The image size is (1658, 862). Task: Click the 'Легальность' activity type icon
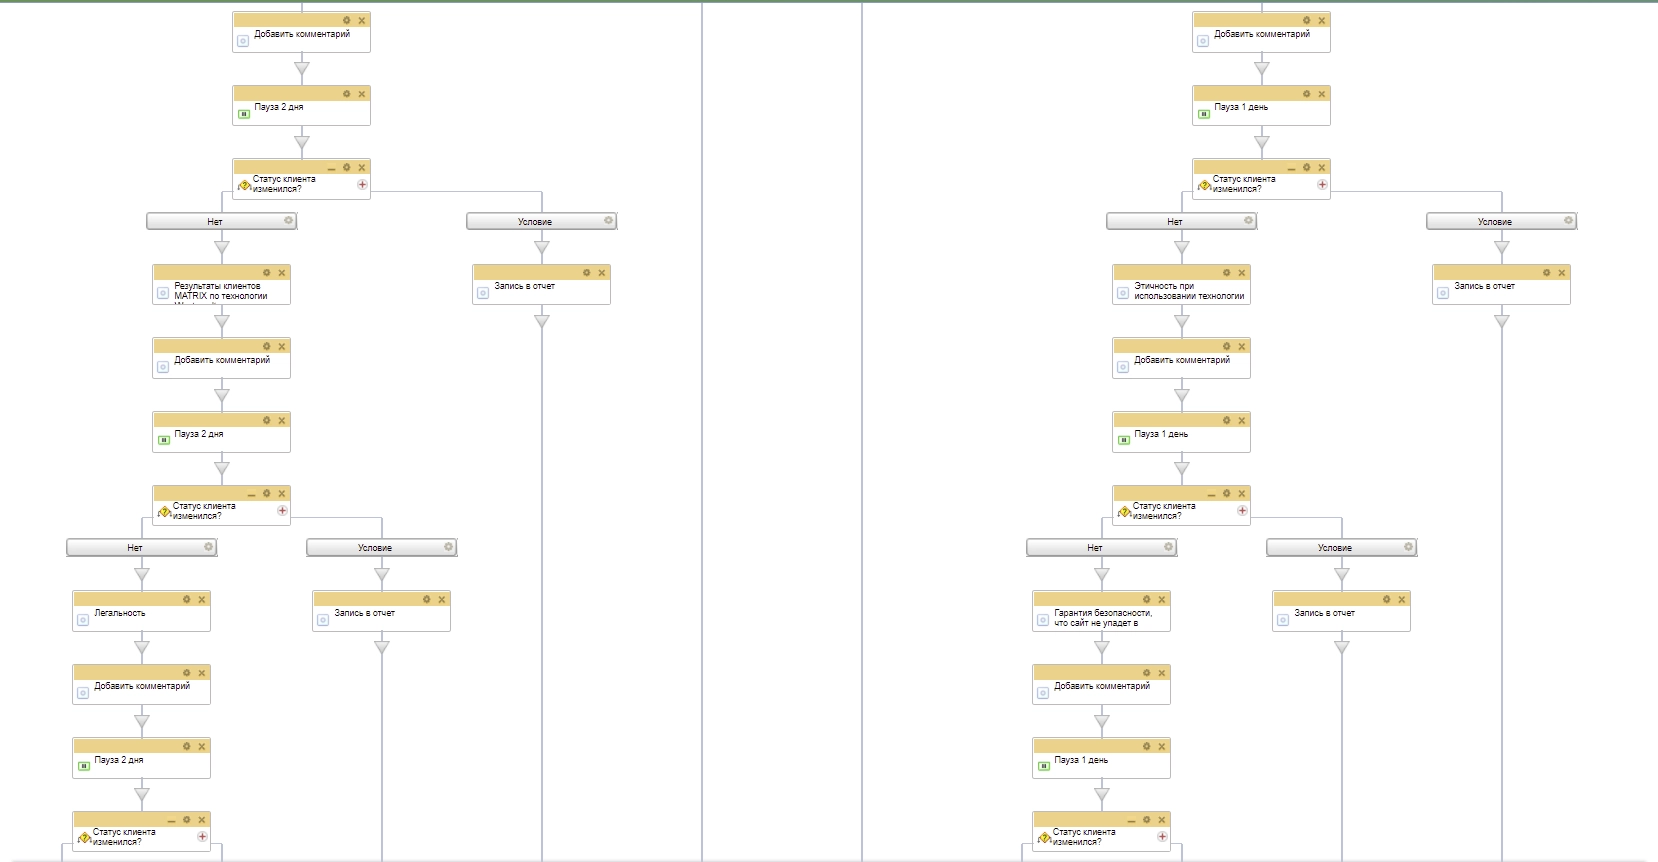tap(83, 620)
